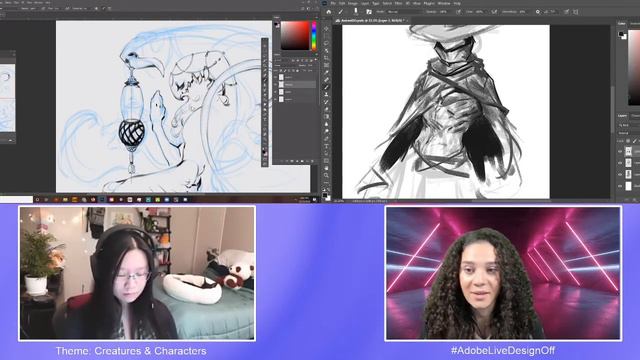Image resolution: width=640 pixels, height=360 pixels.
Task: Toggle visibility of bottom layer in right Layers panel
Action: pyautogui.click(x=620, y=186)
